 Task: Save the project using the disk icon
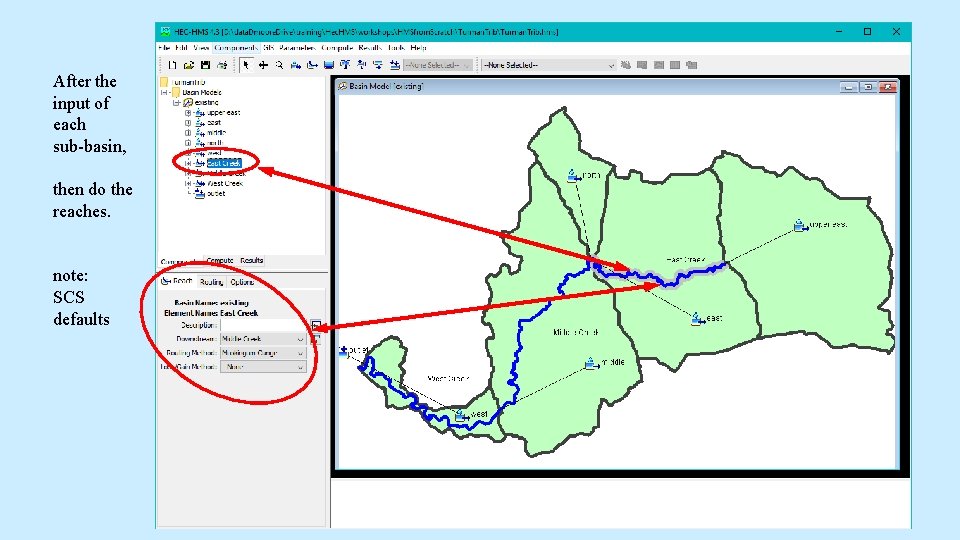[205, 65]
